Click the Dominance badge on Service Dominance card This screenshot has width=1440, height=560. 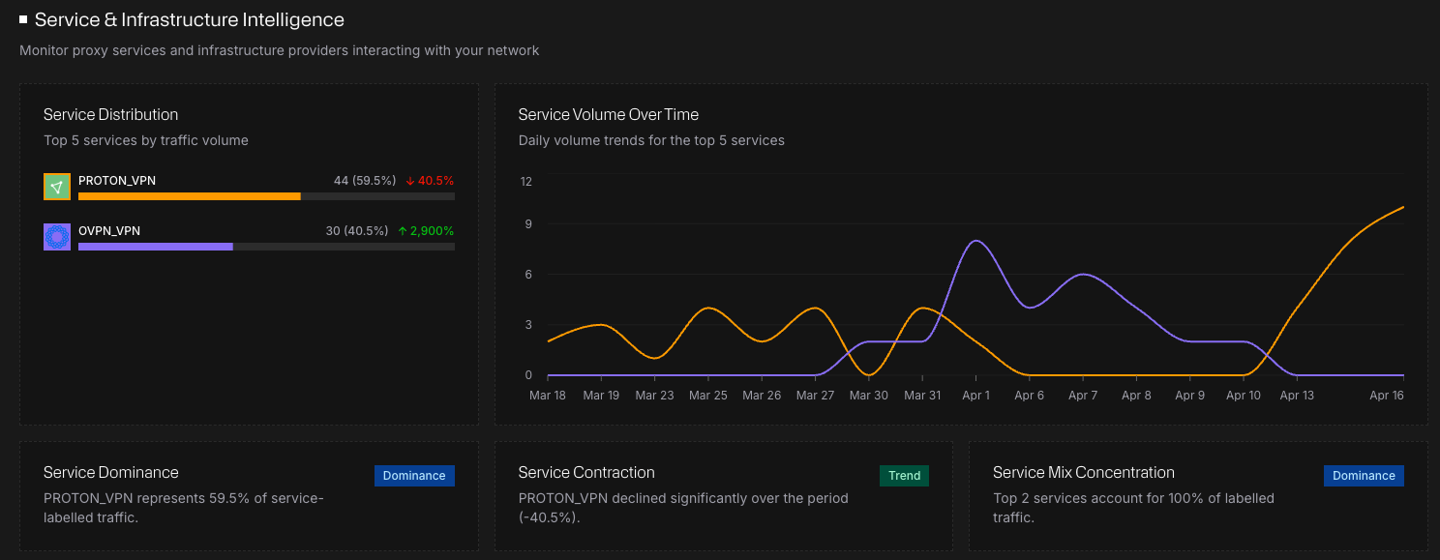tap(414, 476)
